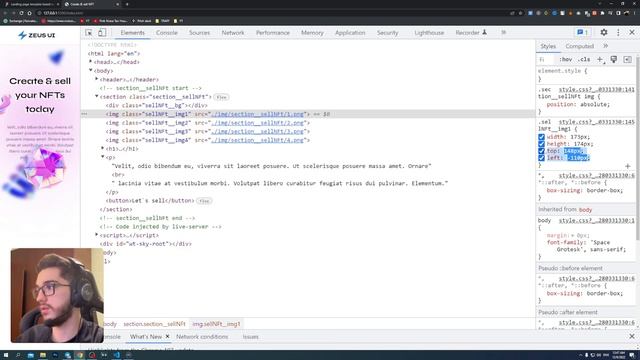Expand the head node
Screen dimensions: 640x360
click(x=91, y=62)
